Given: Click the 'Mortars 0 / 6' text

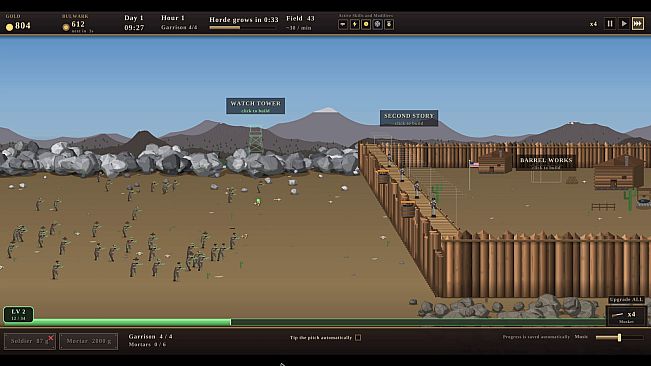Looking at the screenshot, I should point(147,344).
